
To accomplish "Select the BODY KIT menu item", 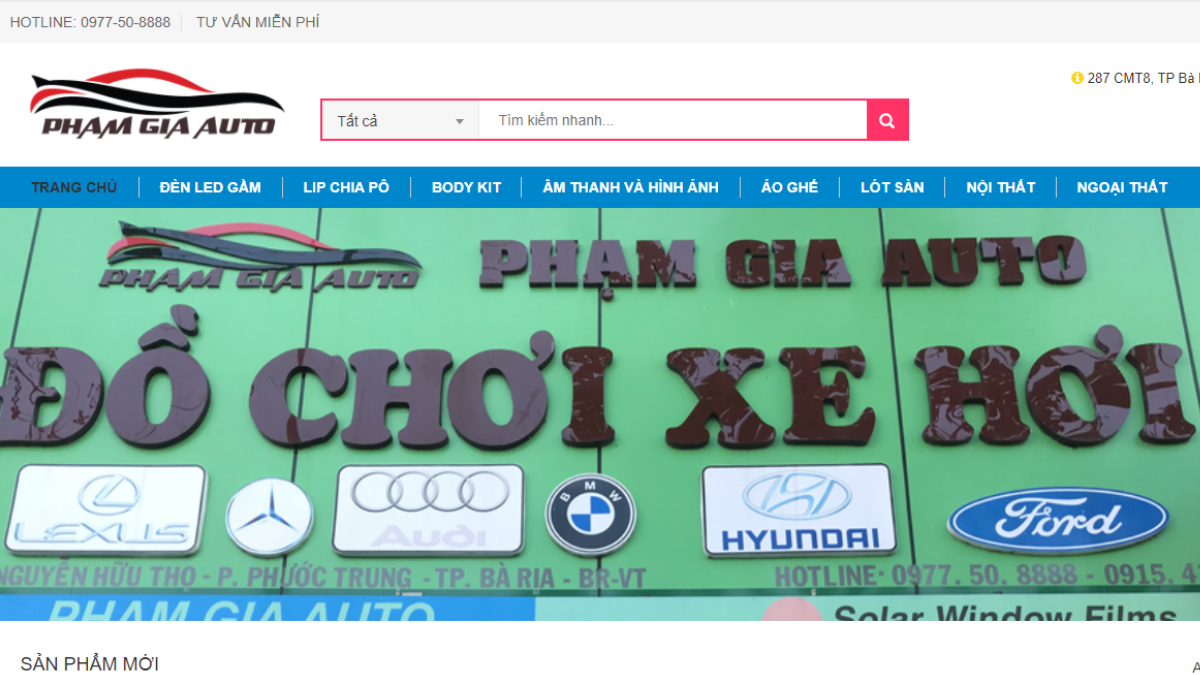I will pyautogui.click(x=466, y=187).
